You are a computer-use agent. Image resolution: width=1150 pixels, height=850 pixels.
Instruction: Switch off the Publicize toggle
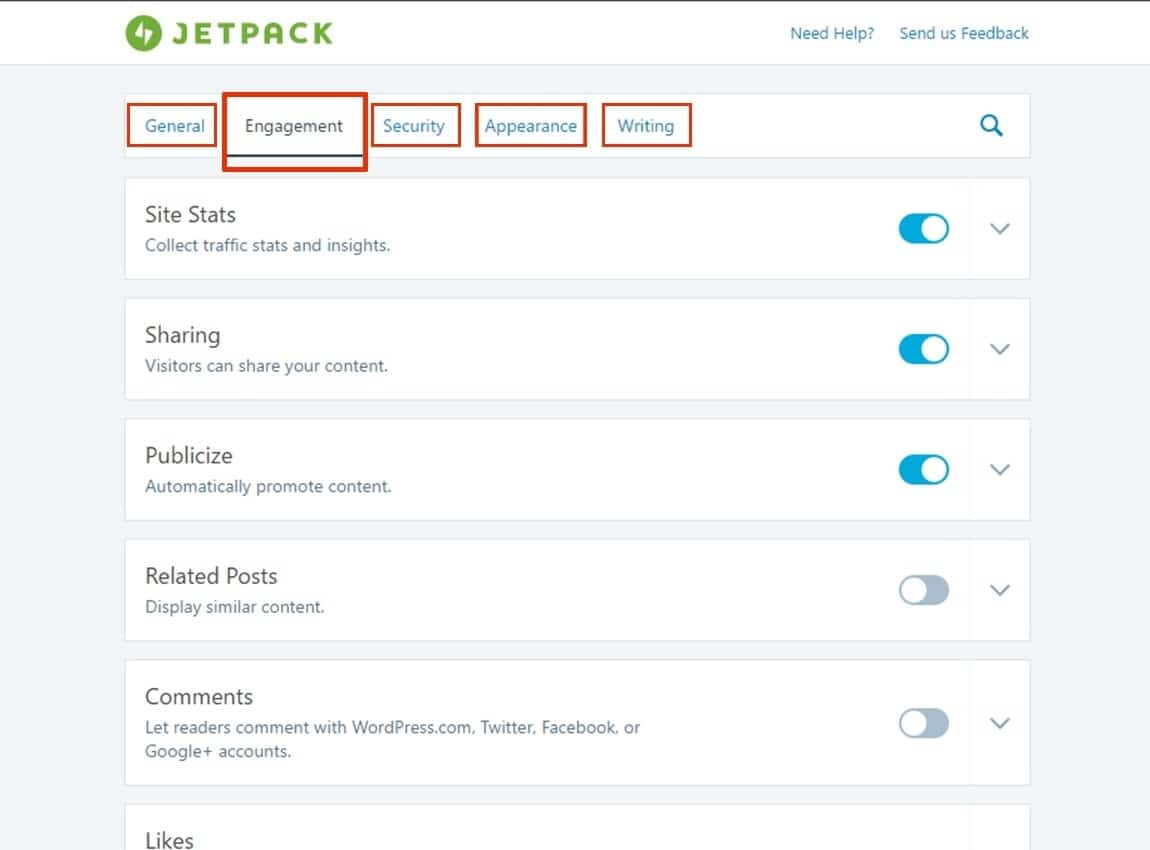[x=923, y=470]
